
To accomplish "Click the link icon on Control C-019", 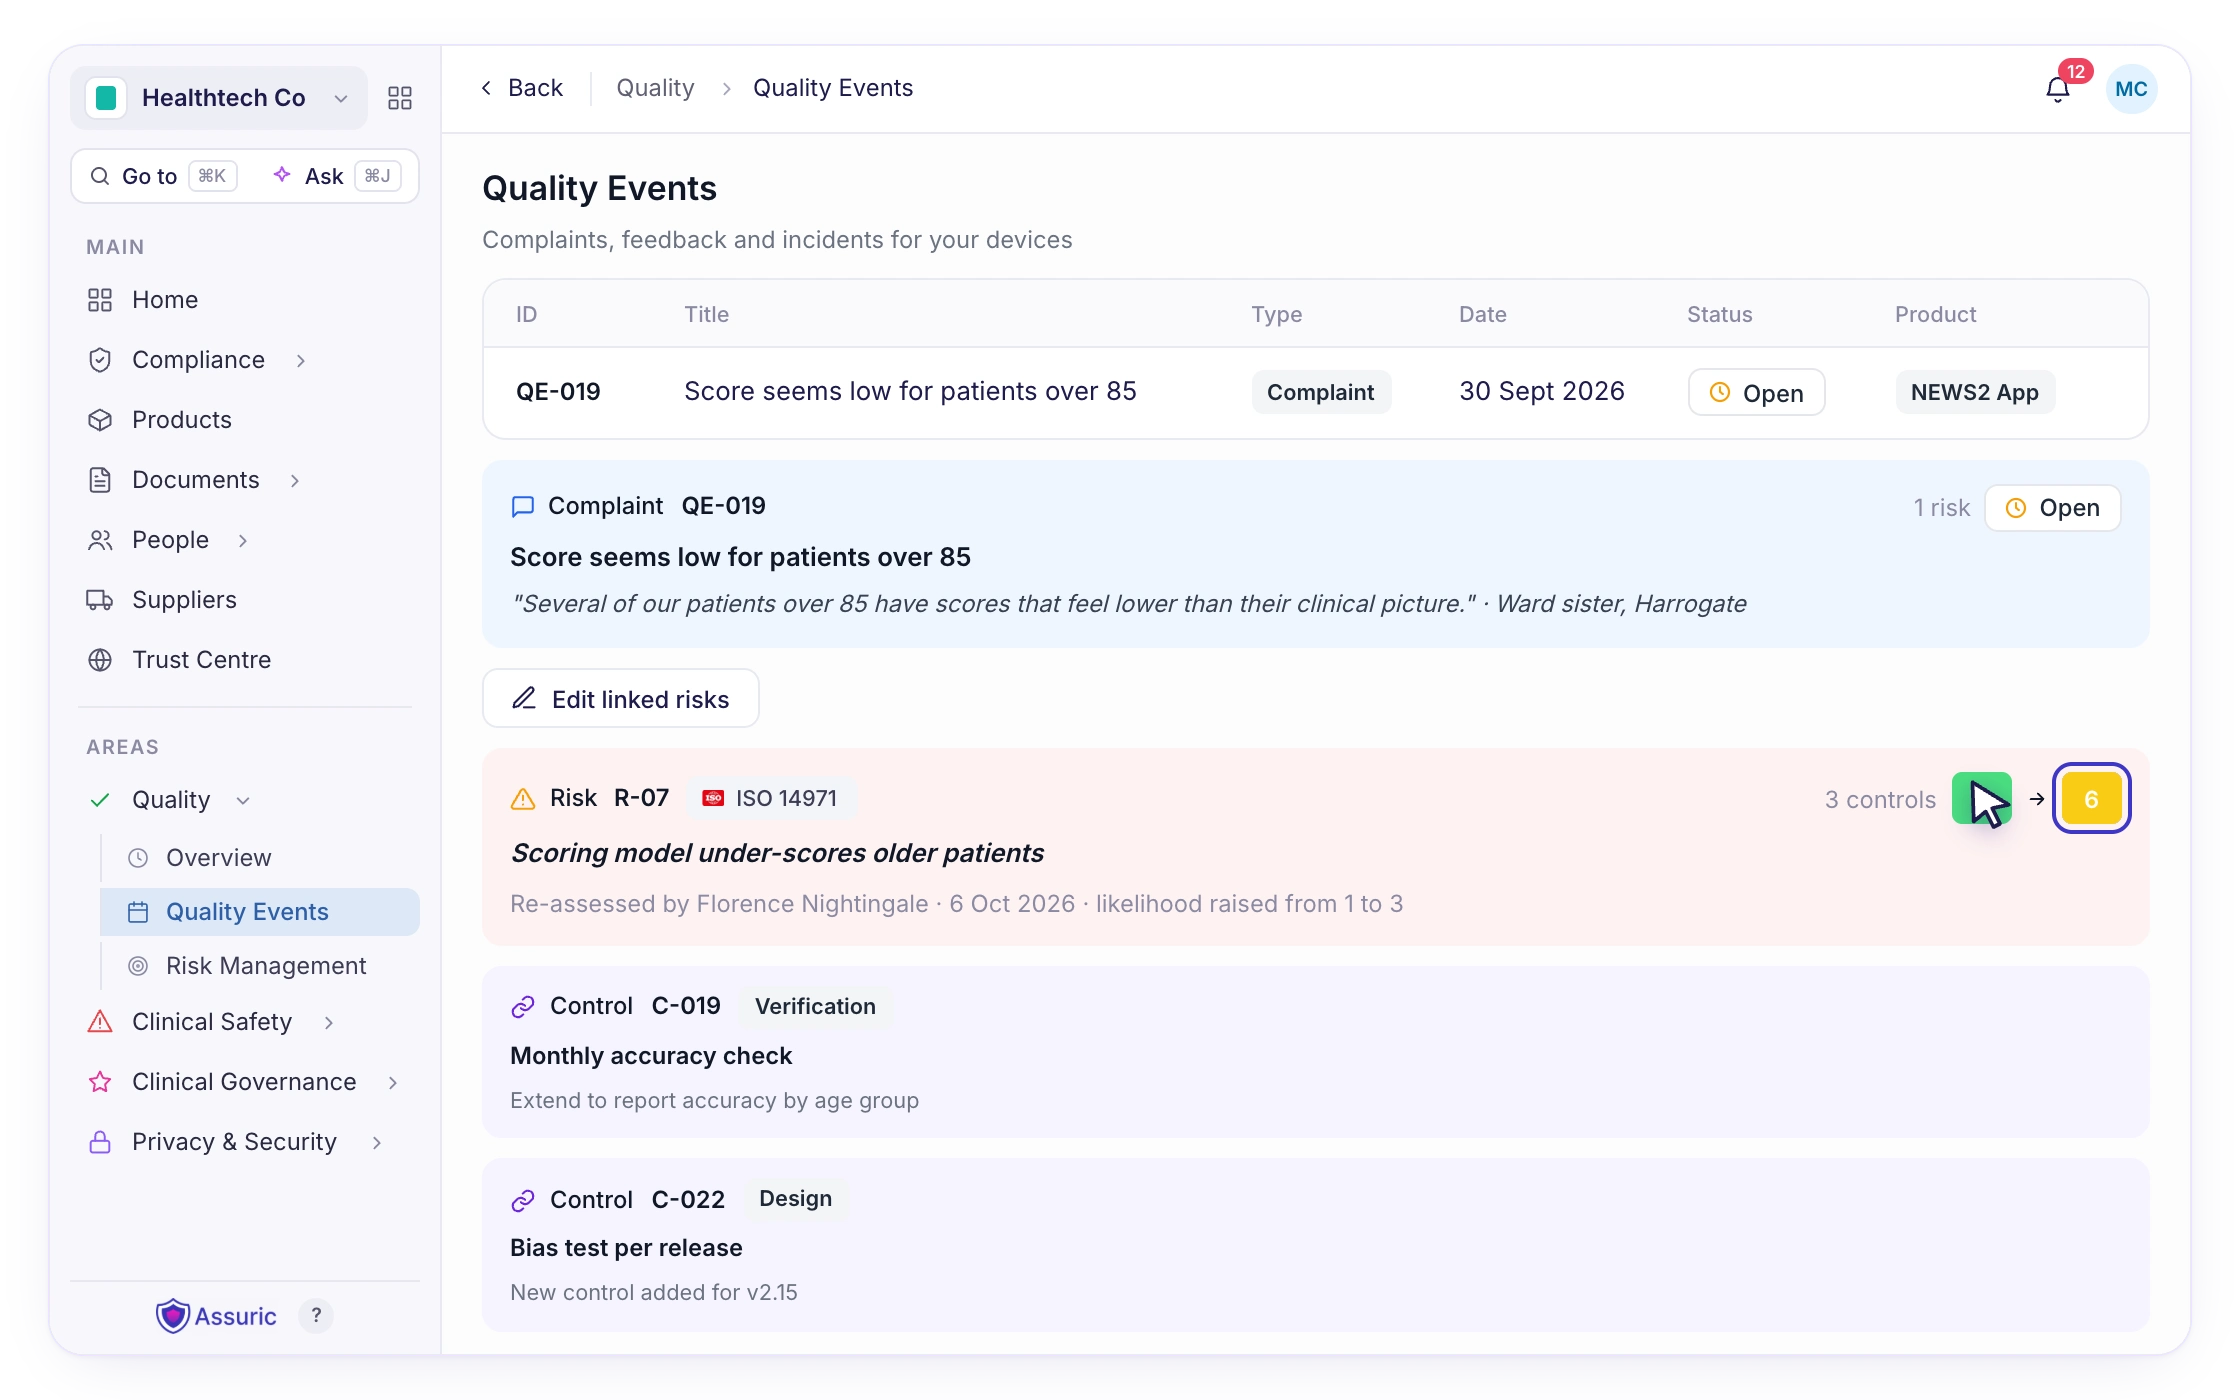I will tap(523, 1007).
